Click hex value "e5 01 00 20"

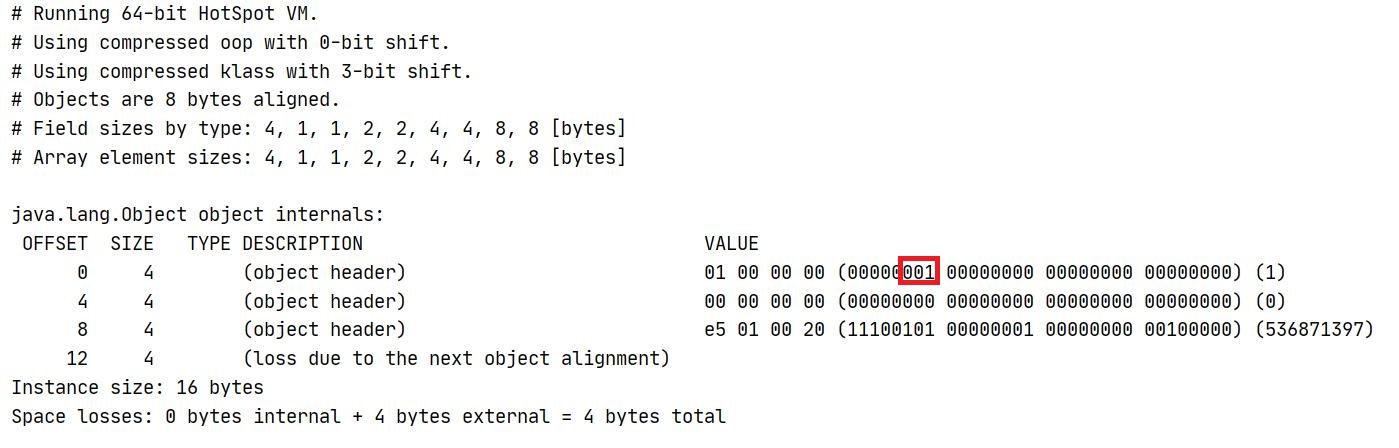[x=765, y=329]
